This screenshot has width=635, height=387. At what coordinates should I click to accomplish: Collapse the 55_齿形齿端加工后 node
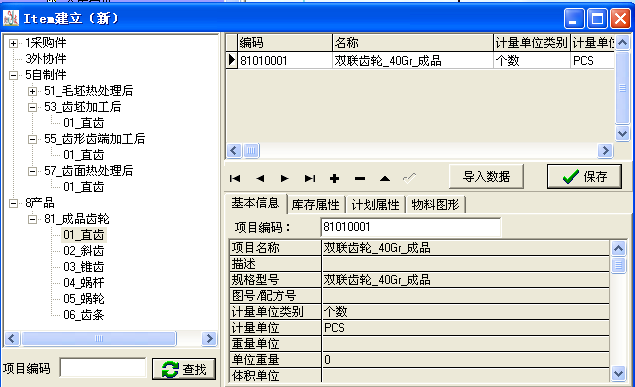click(32, 139)
